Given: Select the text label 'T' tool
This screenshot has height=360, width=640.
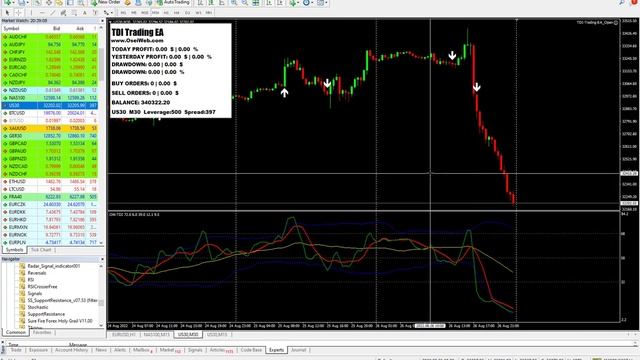Looking at the screenshot, I should [95, 13].
